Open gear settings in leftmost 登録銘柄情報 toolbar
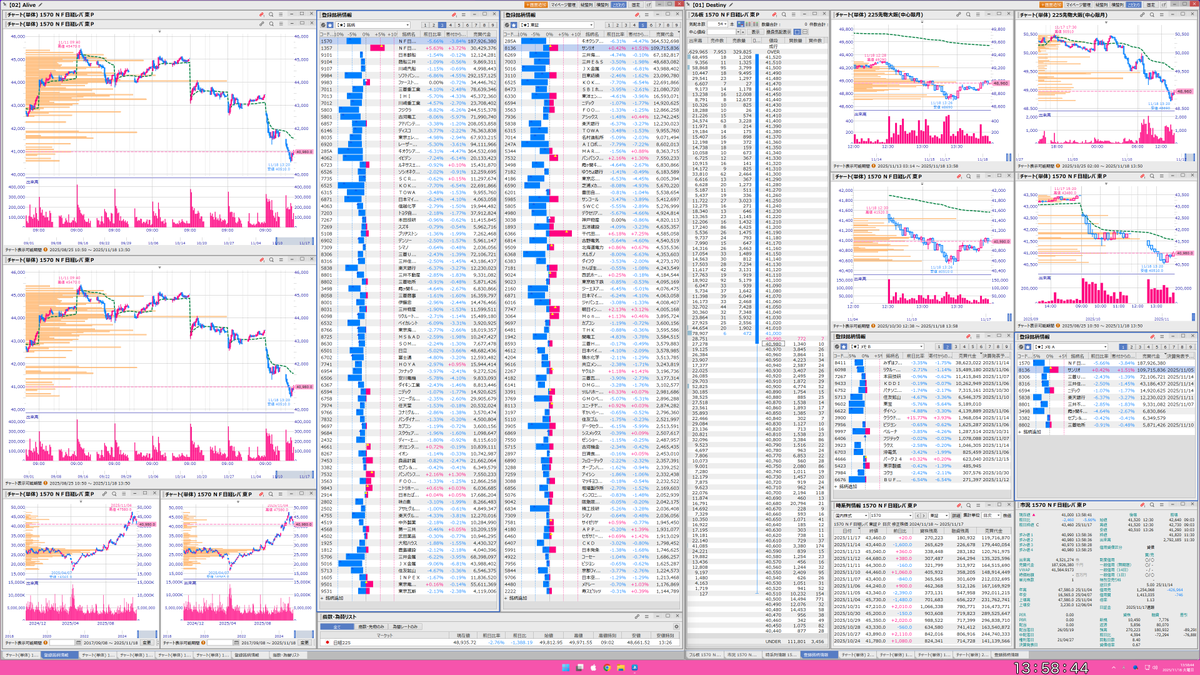Viewport: 1200px width, 675px height. pos(322,25)
